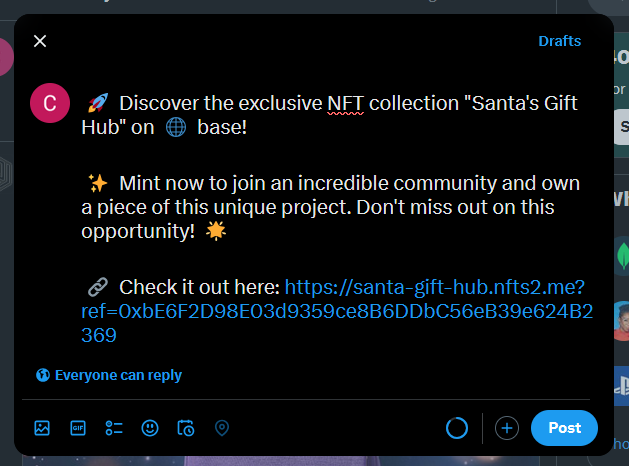Open the emoji picker
Viewport: 629px width, 466px height.
point(150,428)
